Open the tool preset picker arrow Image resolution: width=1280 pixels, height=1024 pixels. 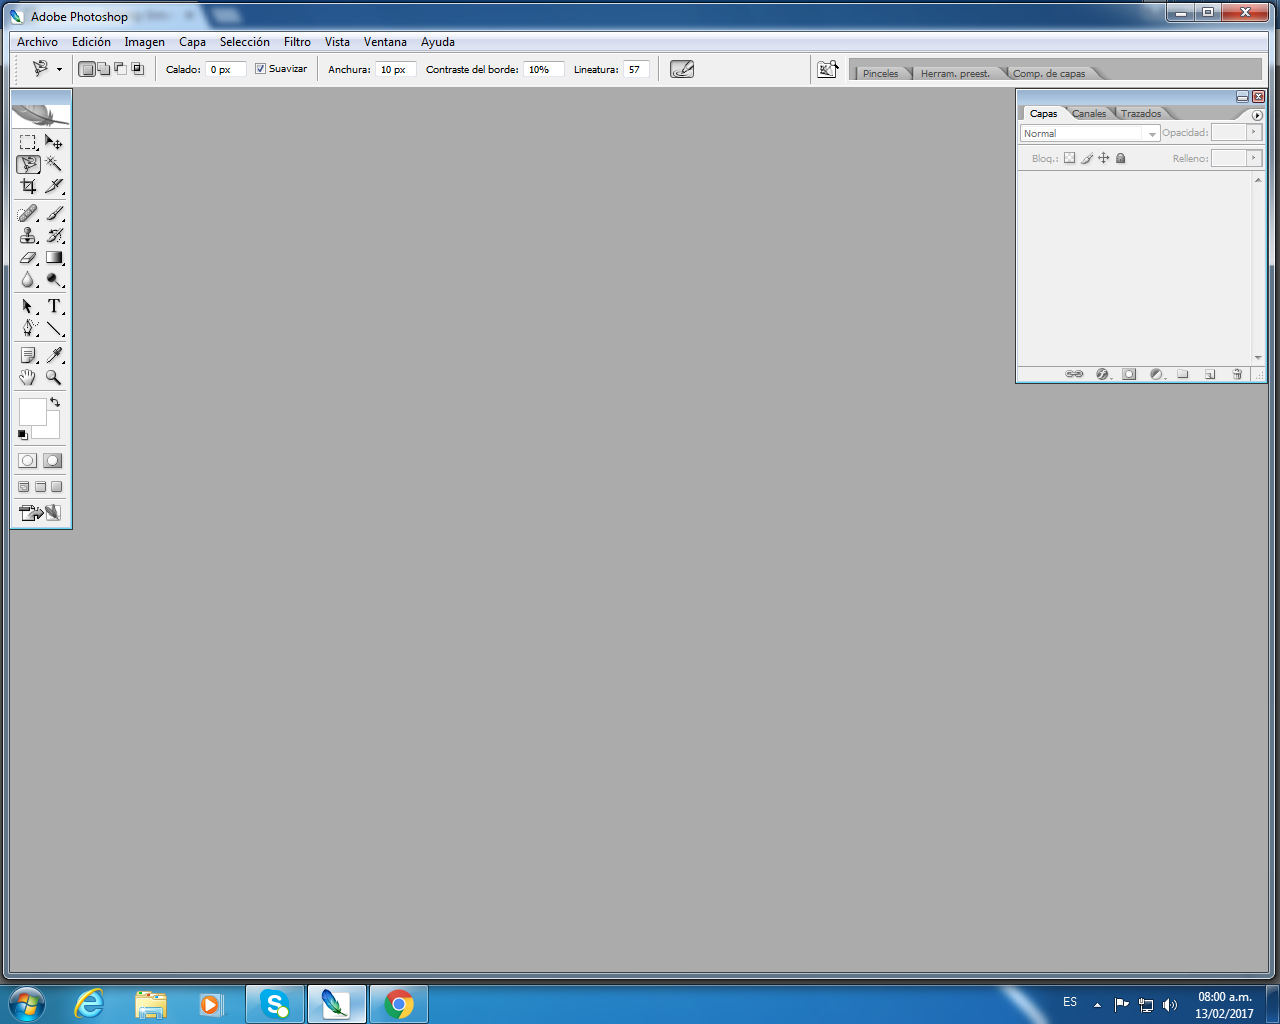tap(59, 70)
